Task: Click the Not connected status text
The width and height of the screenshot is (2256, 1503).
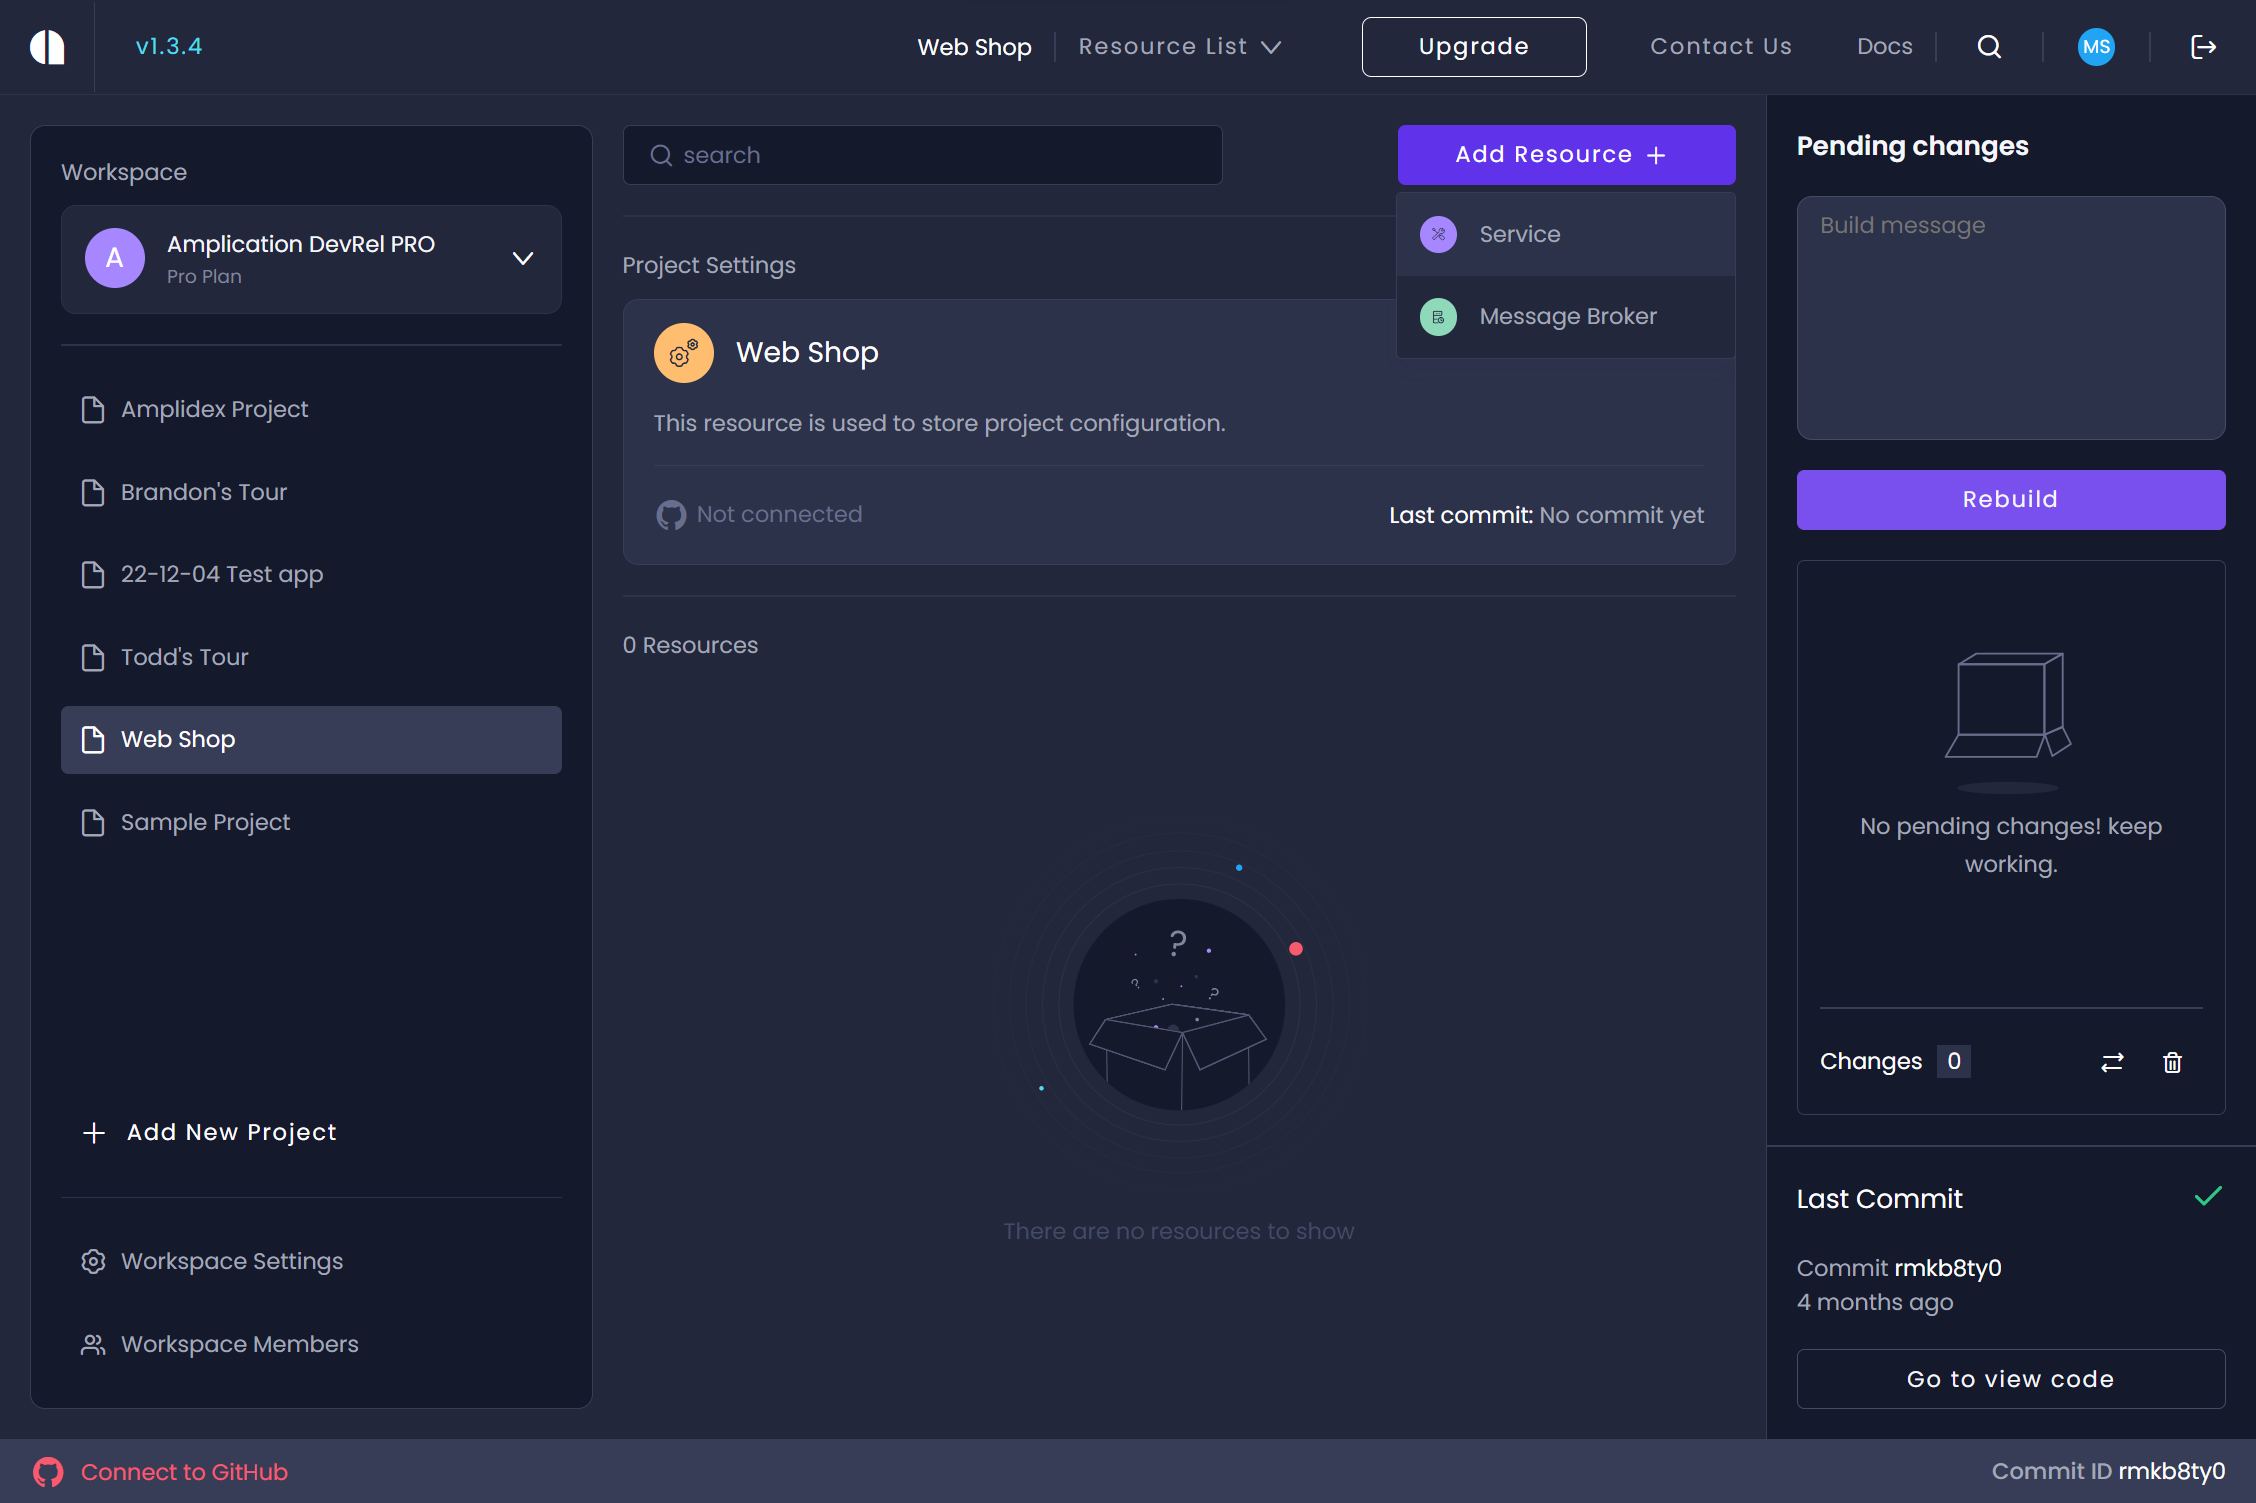Action: pos(779,515)
